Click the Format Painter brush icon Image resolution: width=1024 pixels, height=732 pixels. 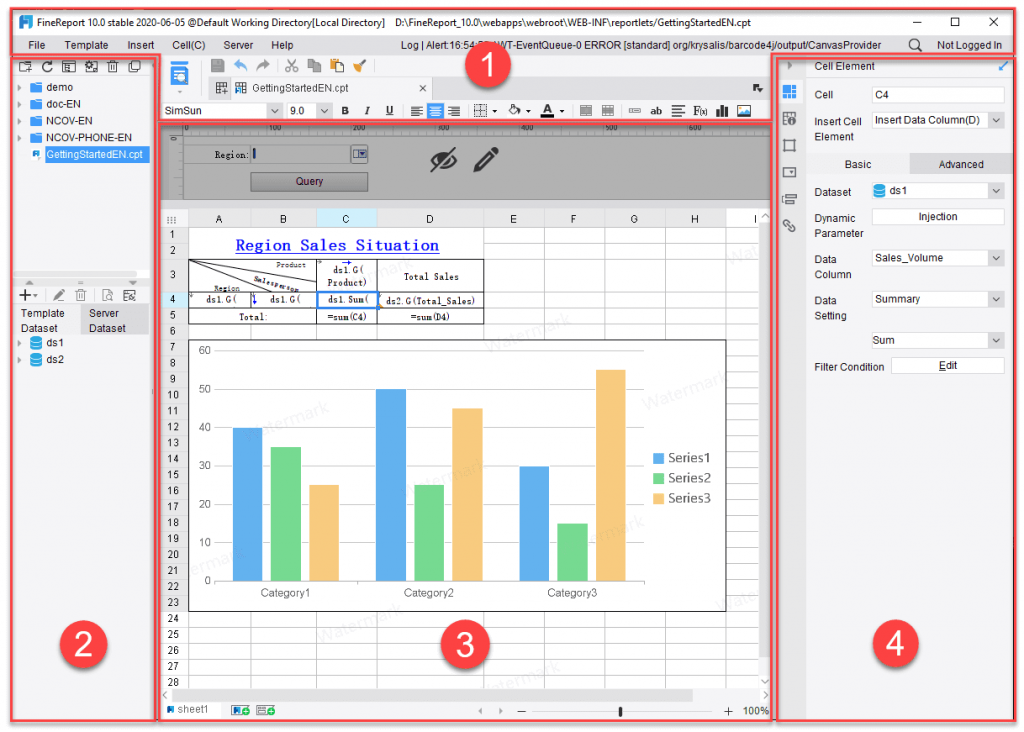click(359, 66)
